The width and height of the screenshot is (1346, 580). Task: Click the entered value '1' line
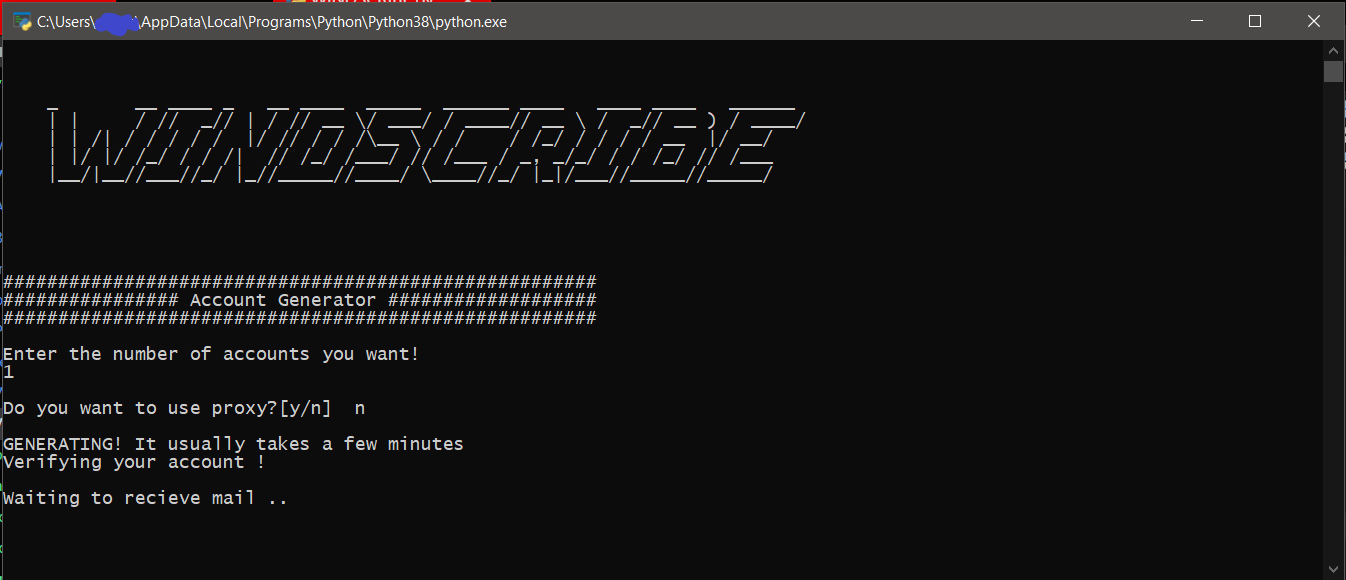tap(8, 372)
